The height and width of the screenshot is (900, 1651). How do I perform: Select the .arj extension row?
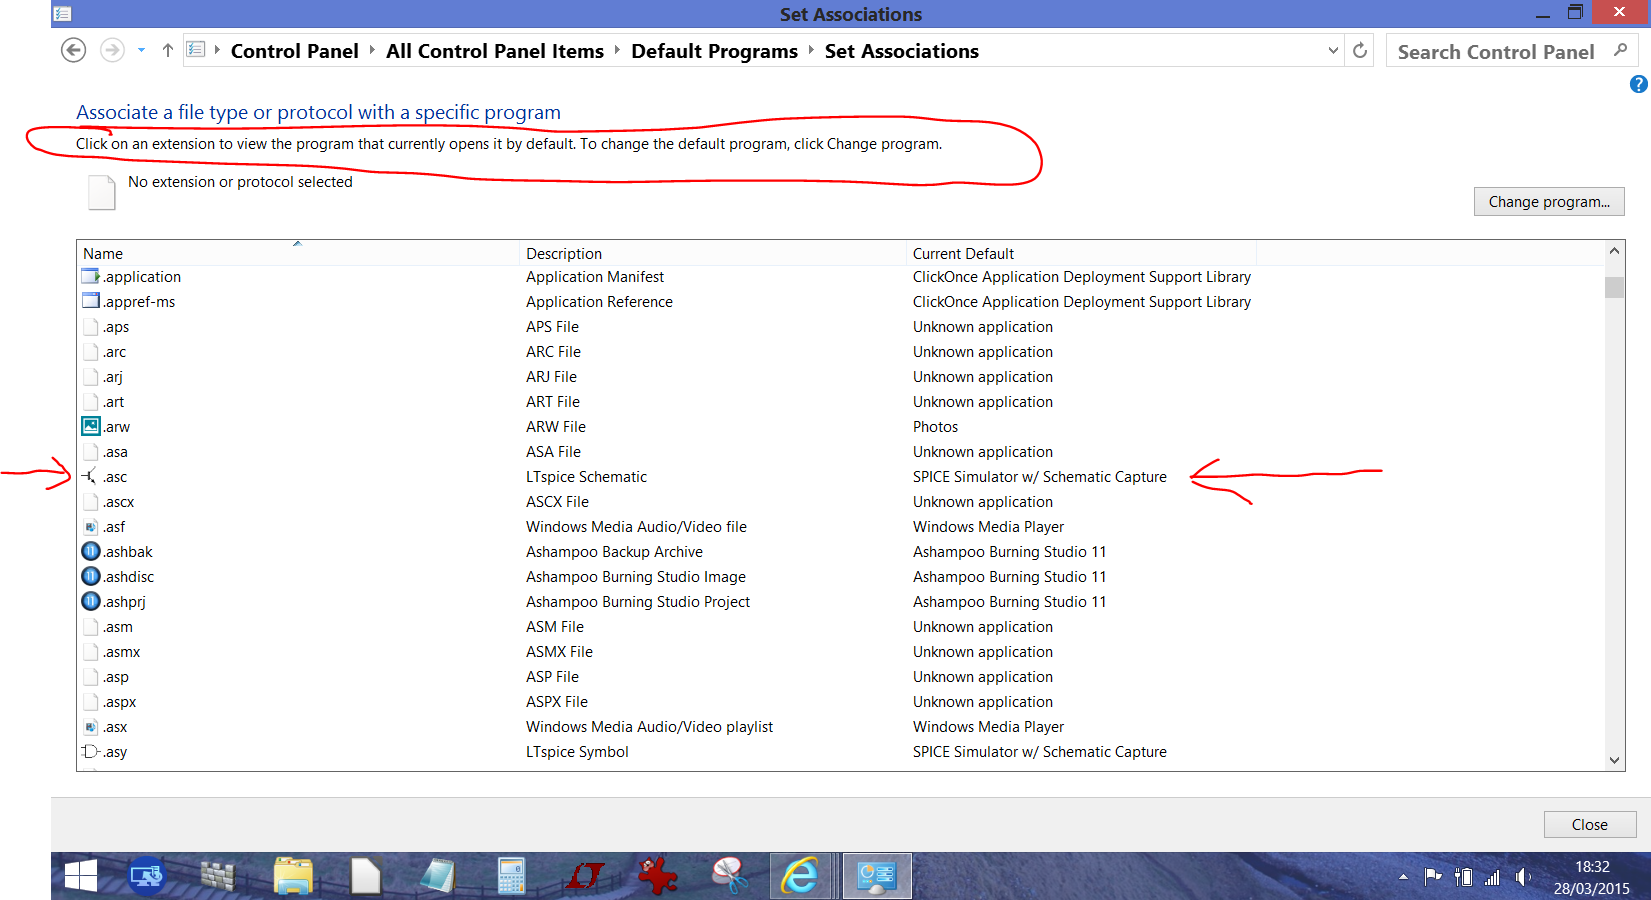point(840,377)
